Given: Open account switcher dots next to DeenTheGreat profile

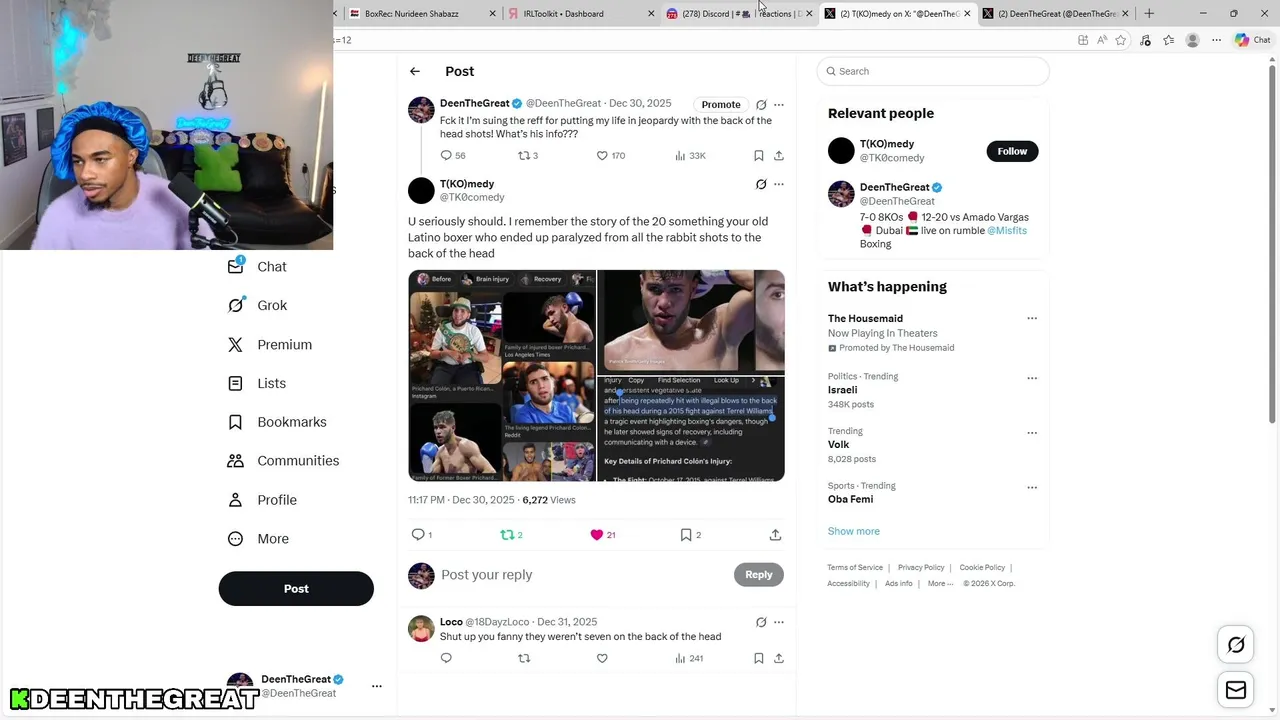Looking at the screenshot, I should [377, 686].
